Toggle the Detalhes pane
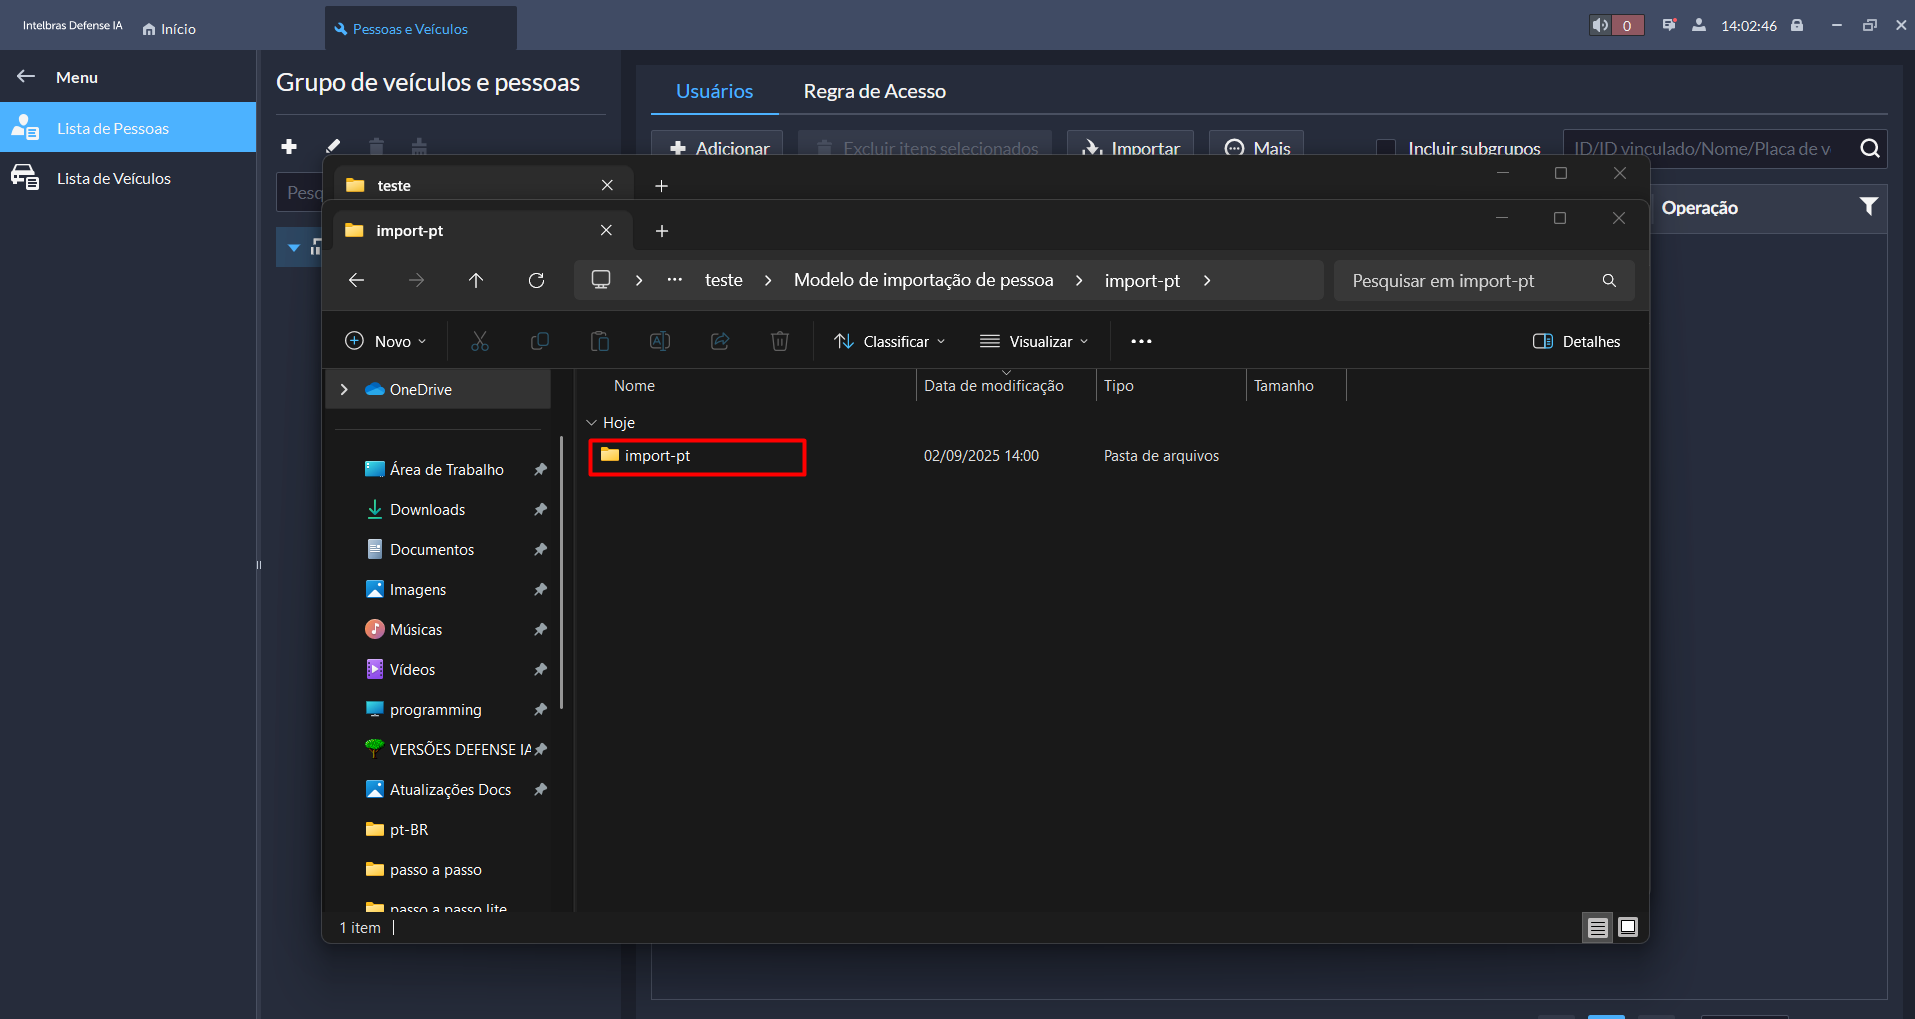The height and width of the screenshot is (1019, 1915). [x=1576, y=342]
